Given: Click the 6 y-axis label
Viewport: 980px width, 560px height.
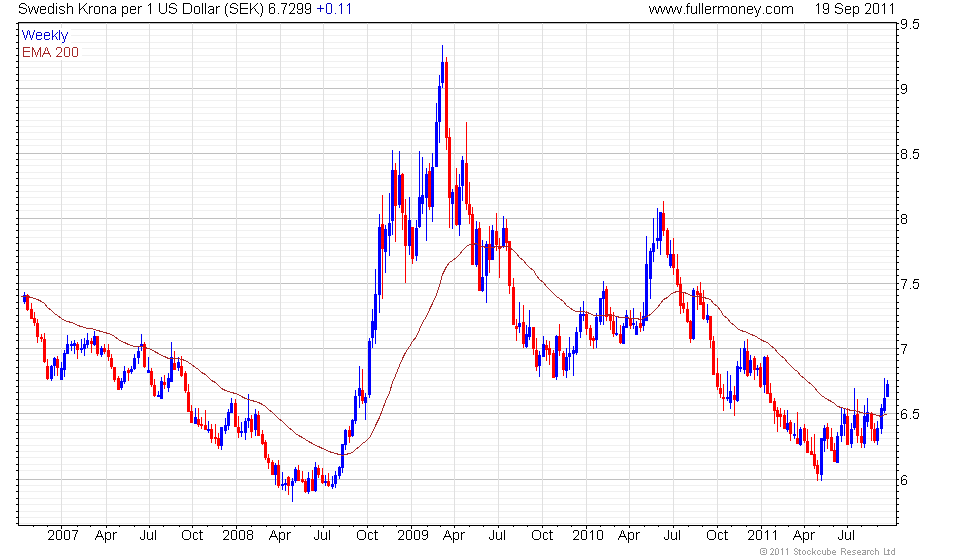Looking at the screenshot, I should pyautogui.click(x=904, y=480).
